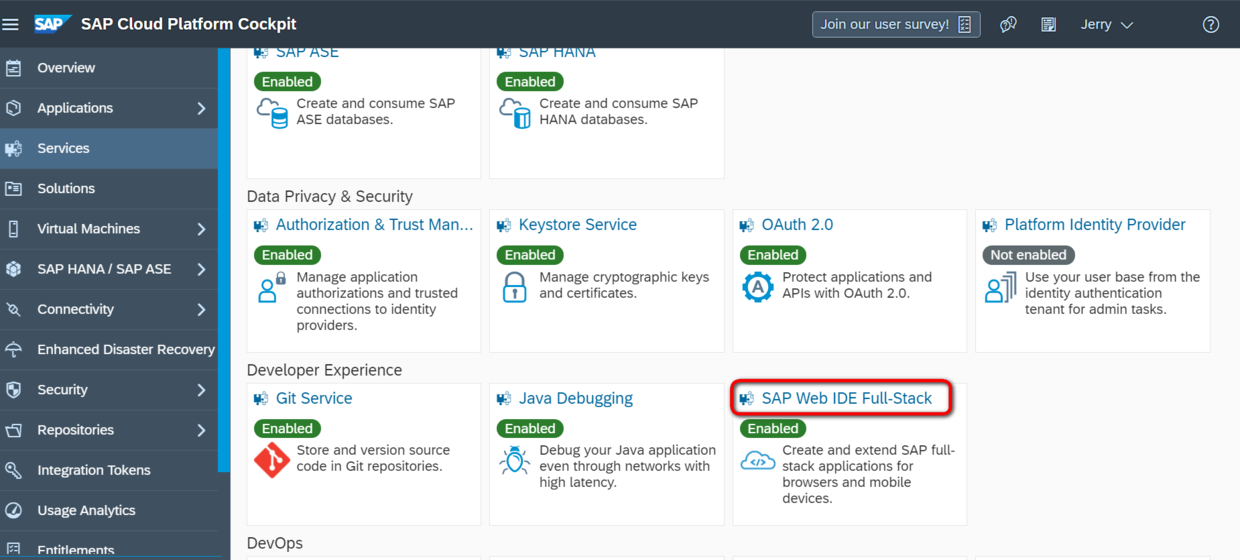The image size is (1240, 560).
Task: Click the notifications icon beside Jerry
Action: (1048, 24)
